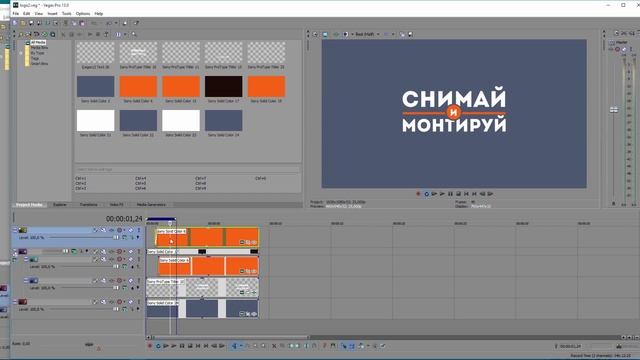This screenshot has height=360, width=640.
Task: Switch to the Explorer tab
Action: [60, 204]
